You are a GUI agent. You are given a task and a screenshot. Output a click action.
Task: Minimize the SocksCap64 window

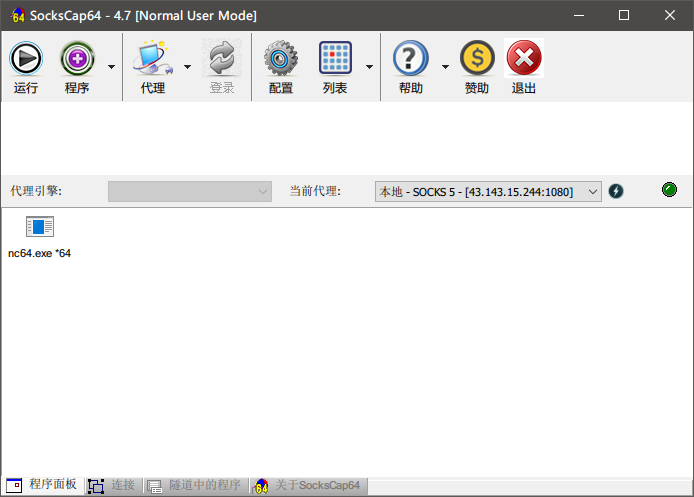click(x=579, y=15)
